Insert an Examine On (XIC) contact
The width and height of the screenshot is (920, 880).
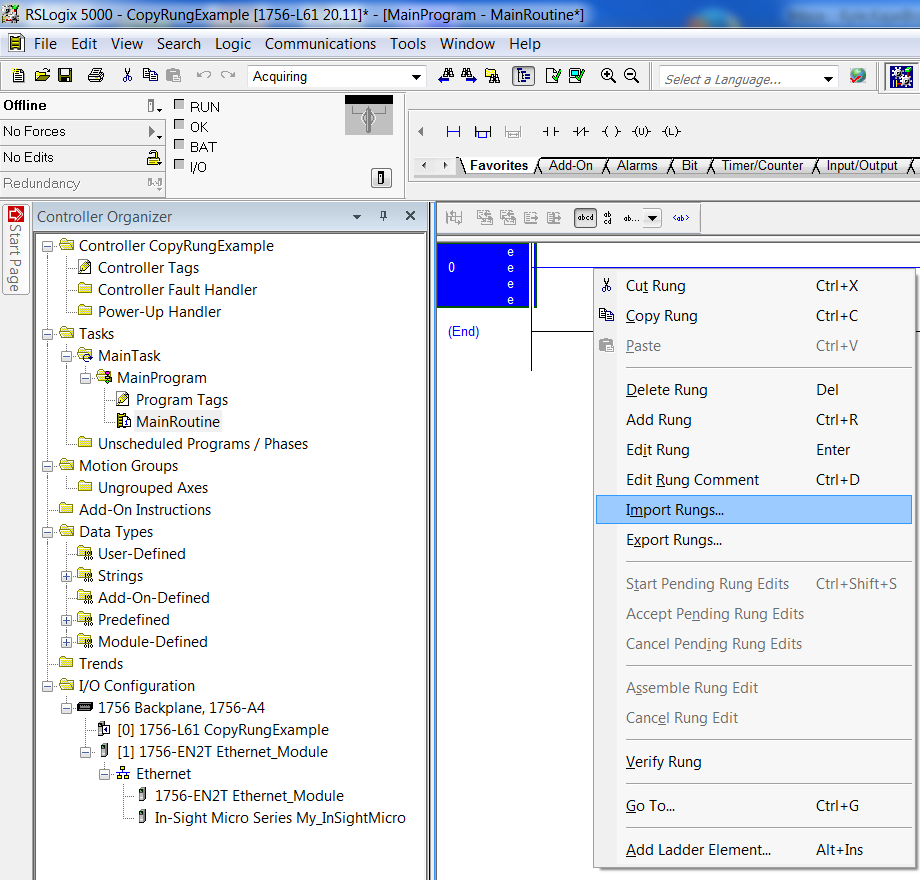(x=550, y=132)
